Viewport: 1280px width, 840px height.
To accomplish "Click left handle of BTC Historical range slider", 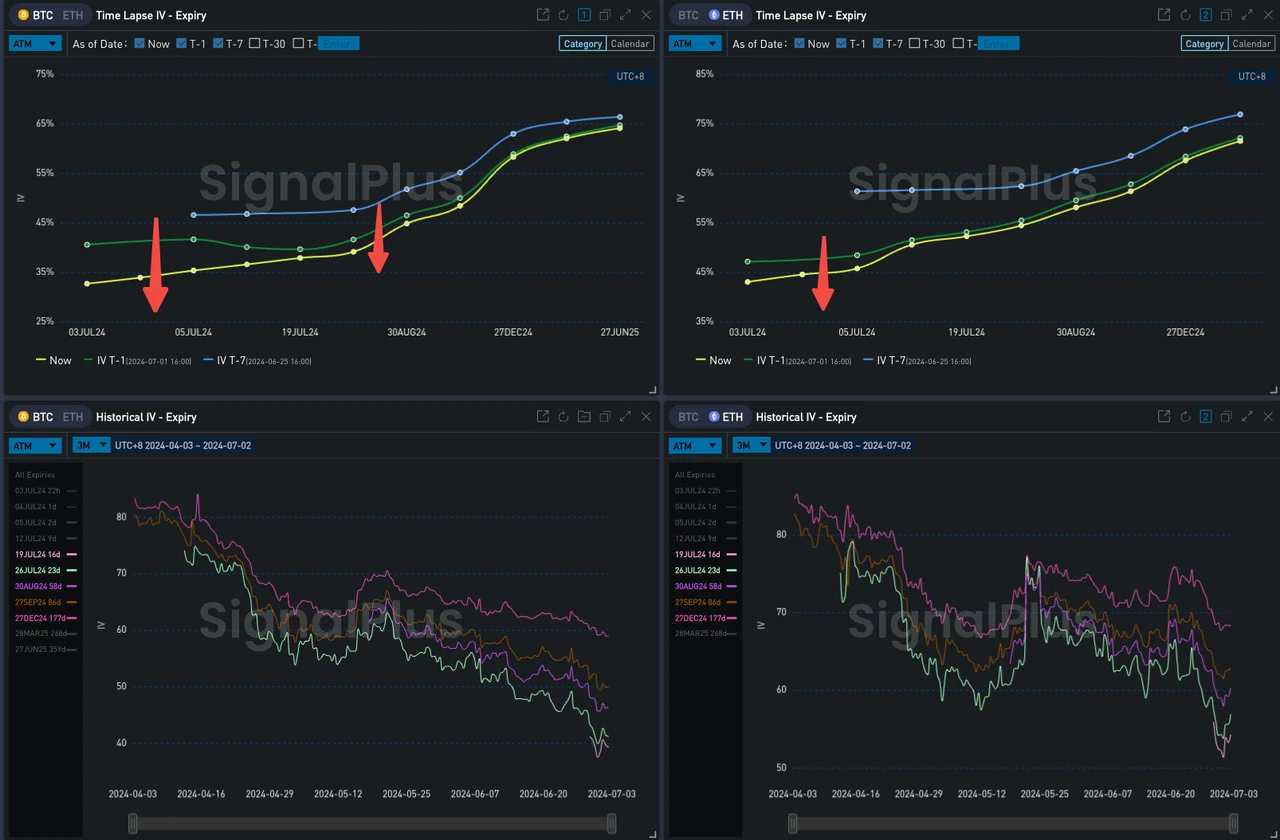I will tap(133, 823).
